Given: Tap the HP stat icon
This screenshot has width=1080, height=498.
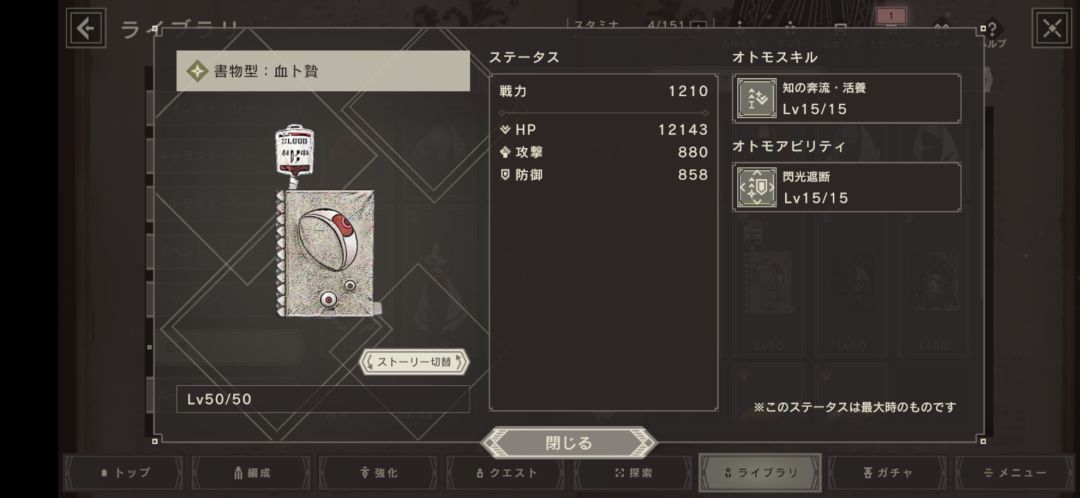Looking at the screenshot, I should (x=505, y=129).
